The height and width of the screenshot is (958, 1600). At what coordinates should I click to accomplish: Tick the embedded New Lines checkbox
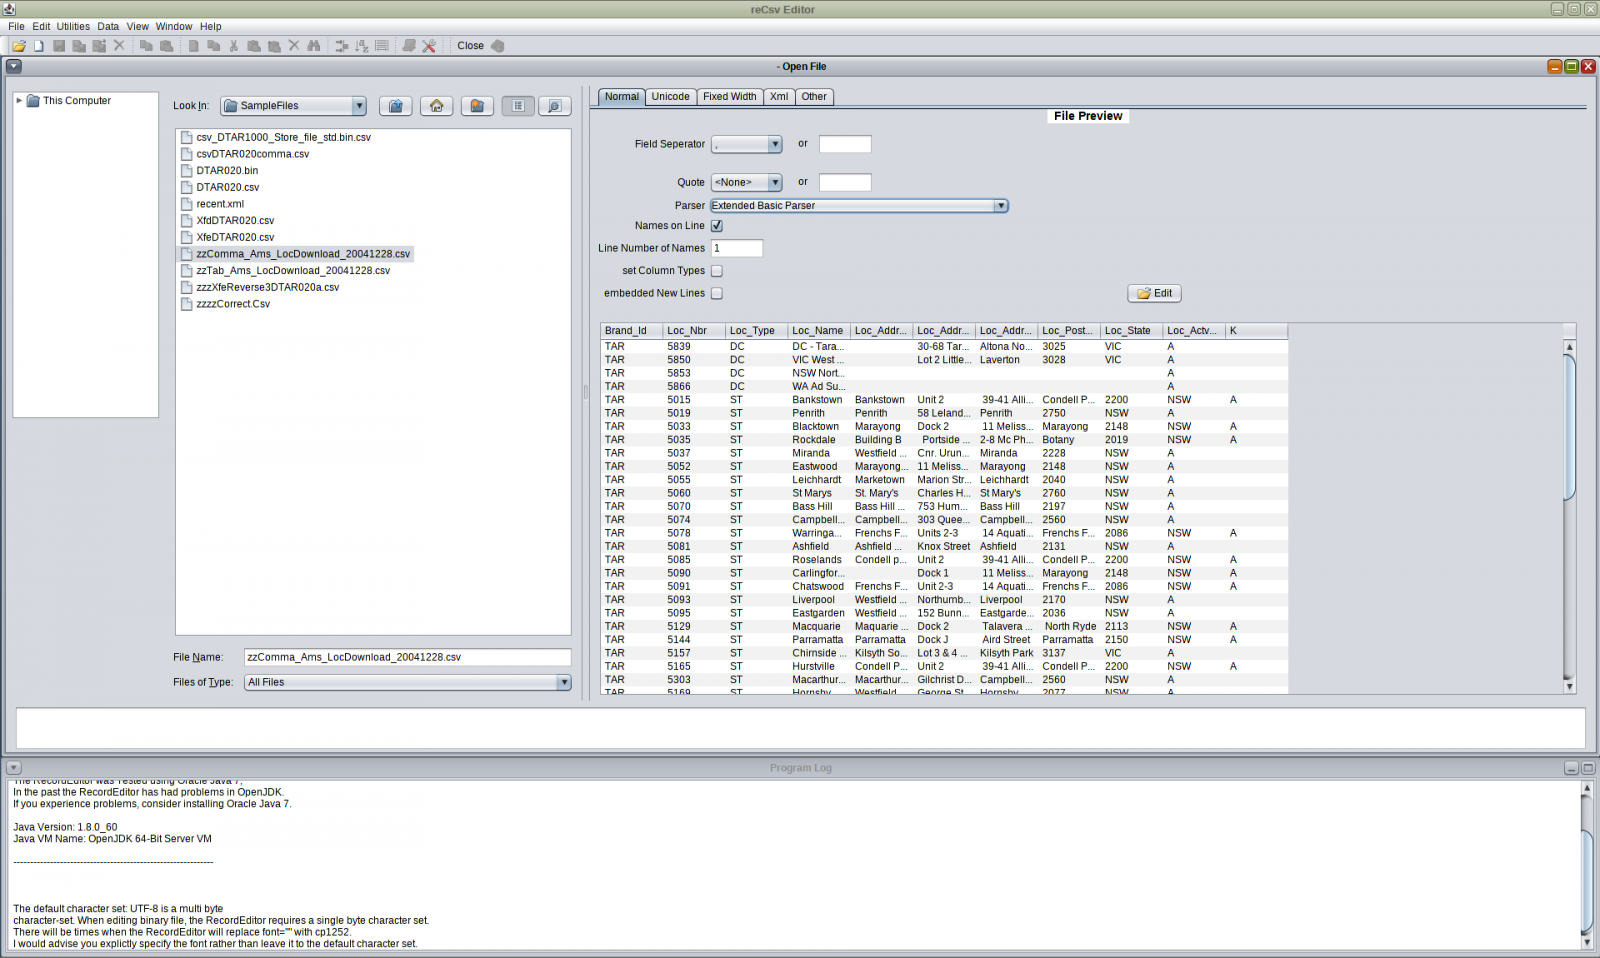tap(717, 294)
